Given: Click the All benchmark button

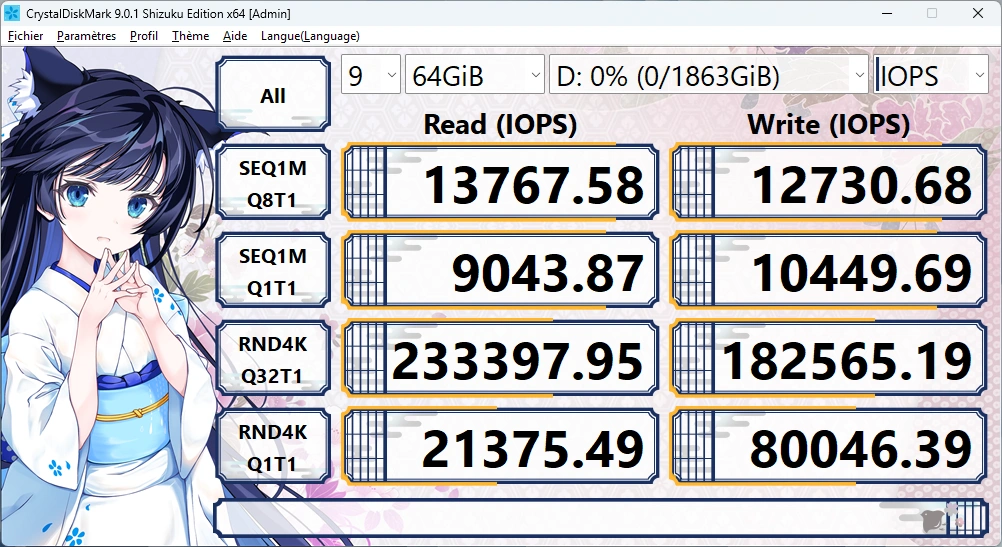Looking at the screenshot, I should [x=273, y=95].
